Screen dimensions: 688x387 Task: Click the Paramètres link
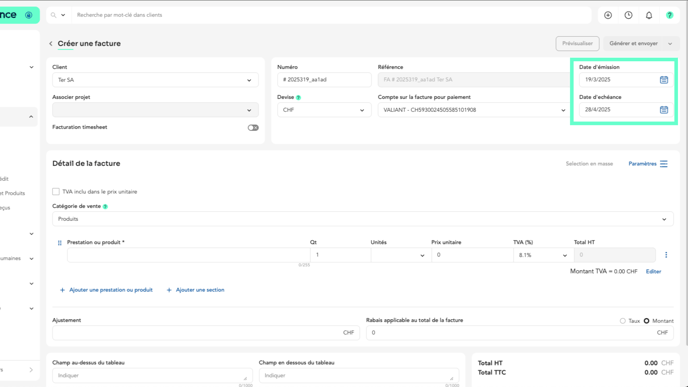[x=642, y=164]
